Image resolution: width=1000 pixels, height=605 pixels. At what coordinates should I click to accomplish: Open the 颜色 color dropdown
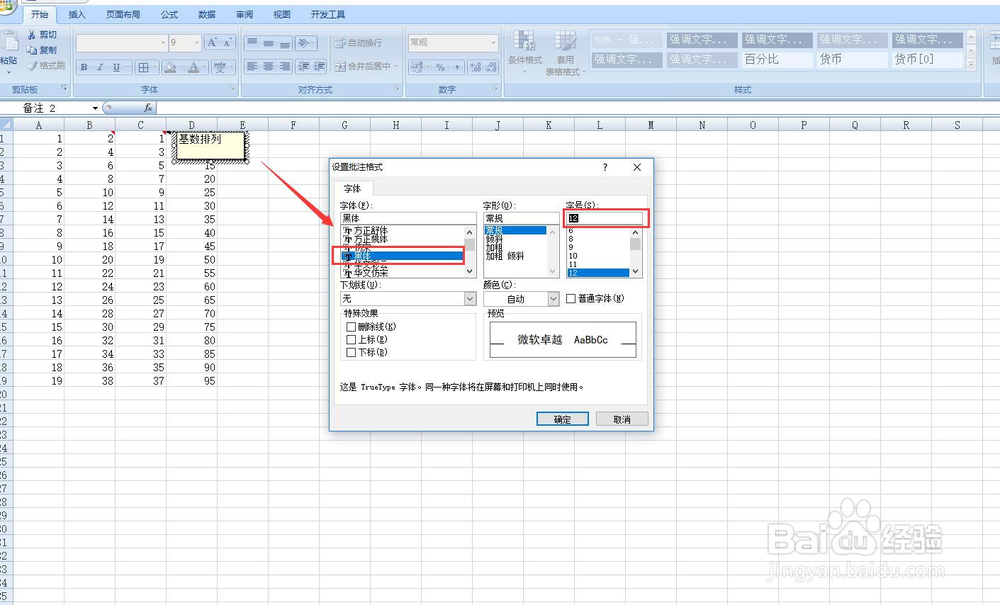point(553,298)
